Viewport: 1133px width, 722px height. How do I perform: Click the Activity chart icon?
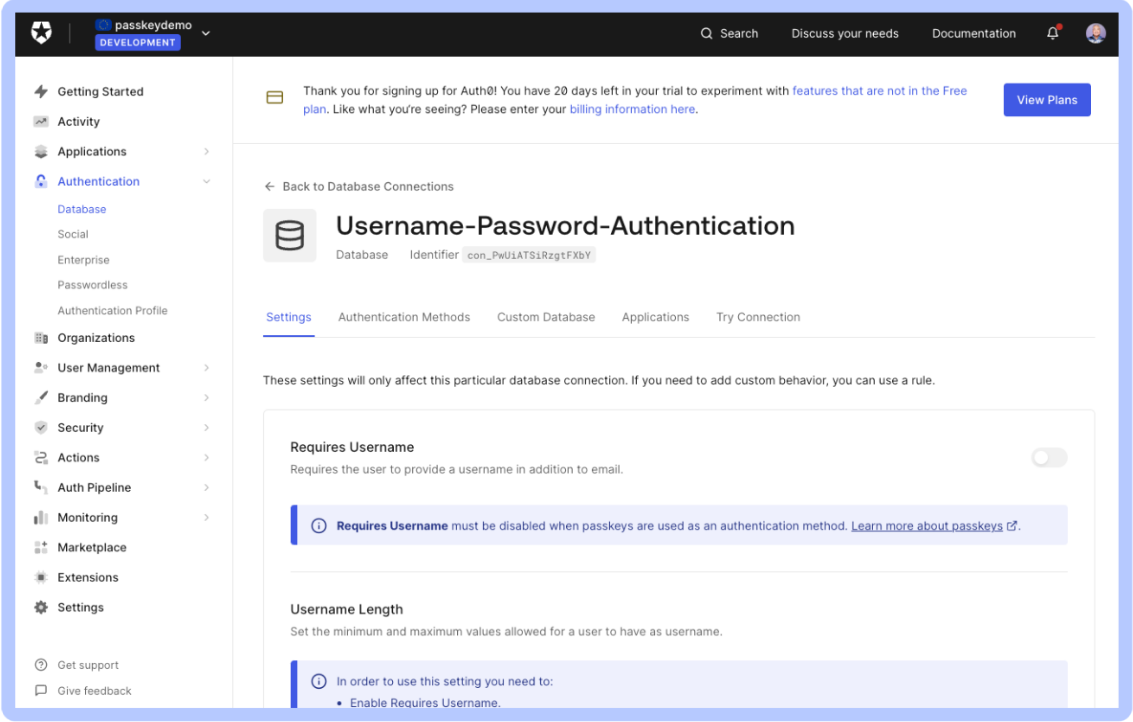(41, 121)
